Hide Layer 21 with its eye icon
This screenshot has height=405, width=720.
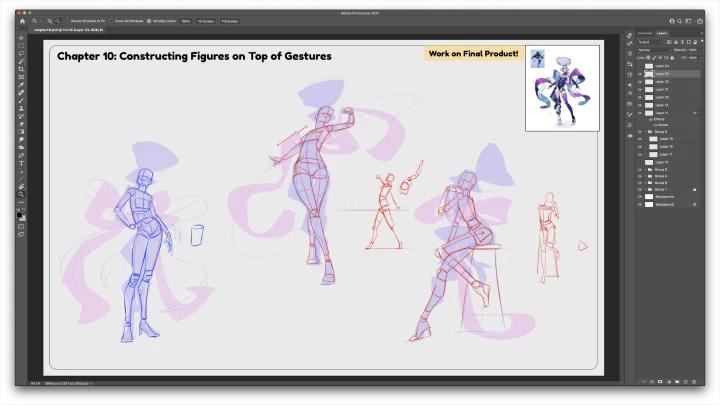point(640,90)
